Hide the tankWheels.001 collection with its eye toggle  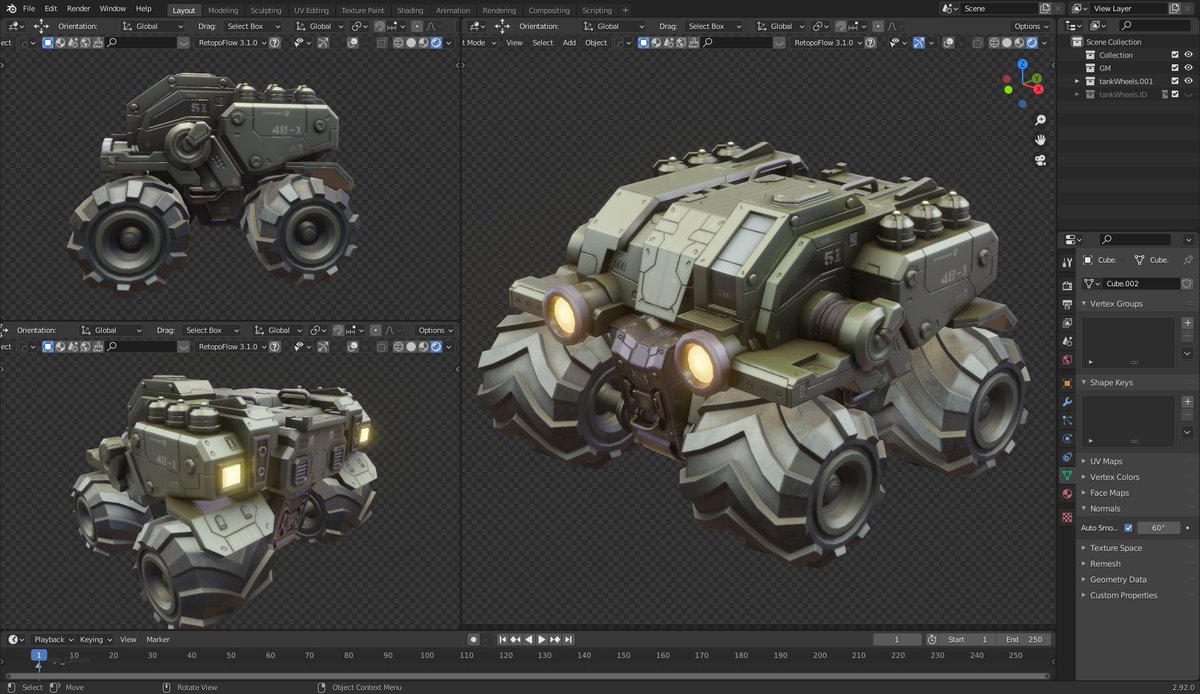point(1188,81)
